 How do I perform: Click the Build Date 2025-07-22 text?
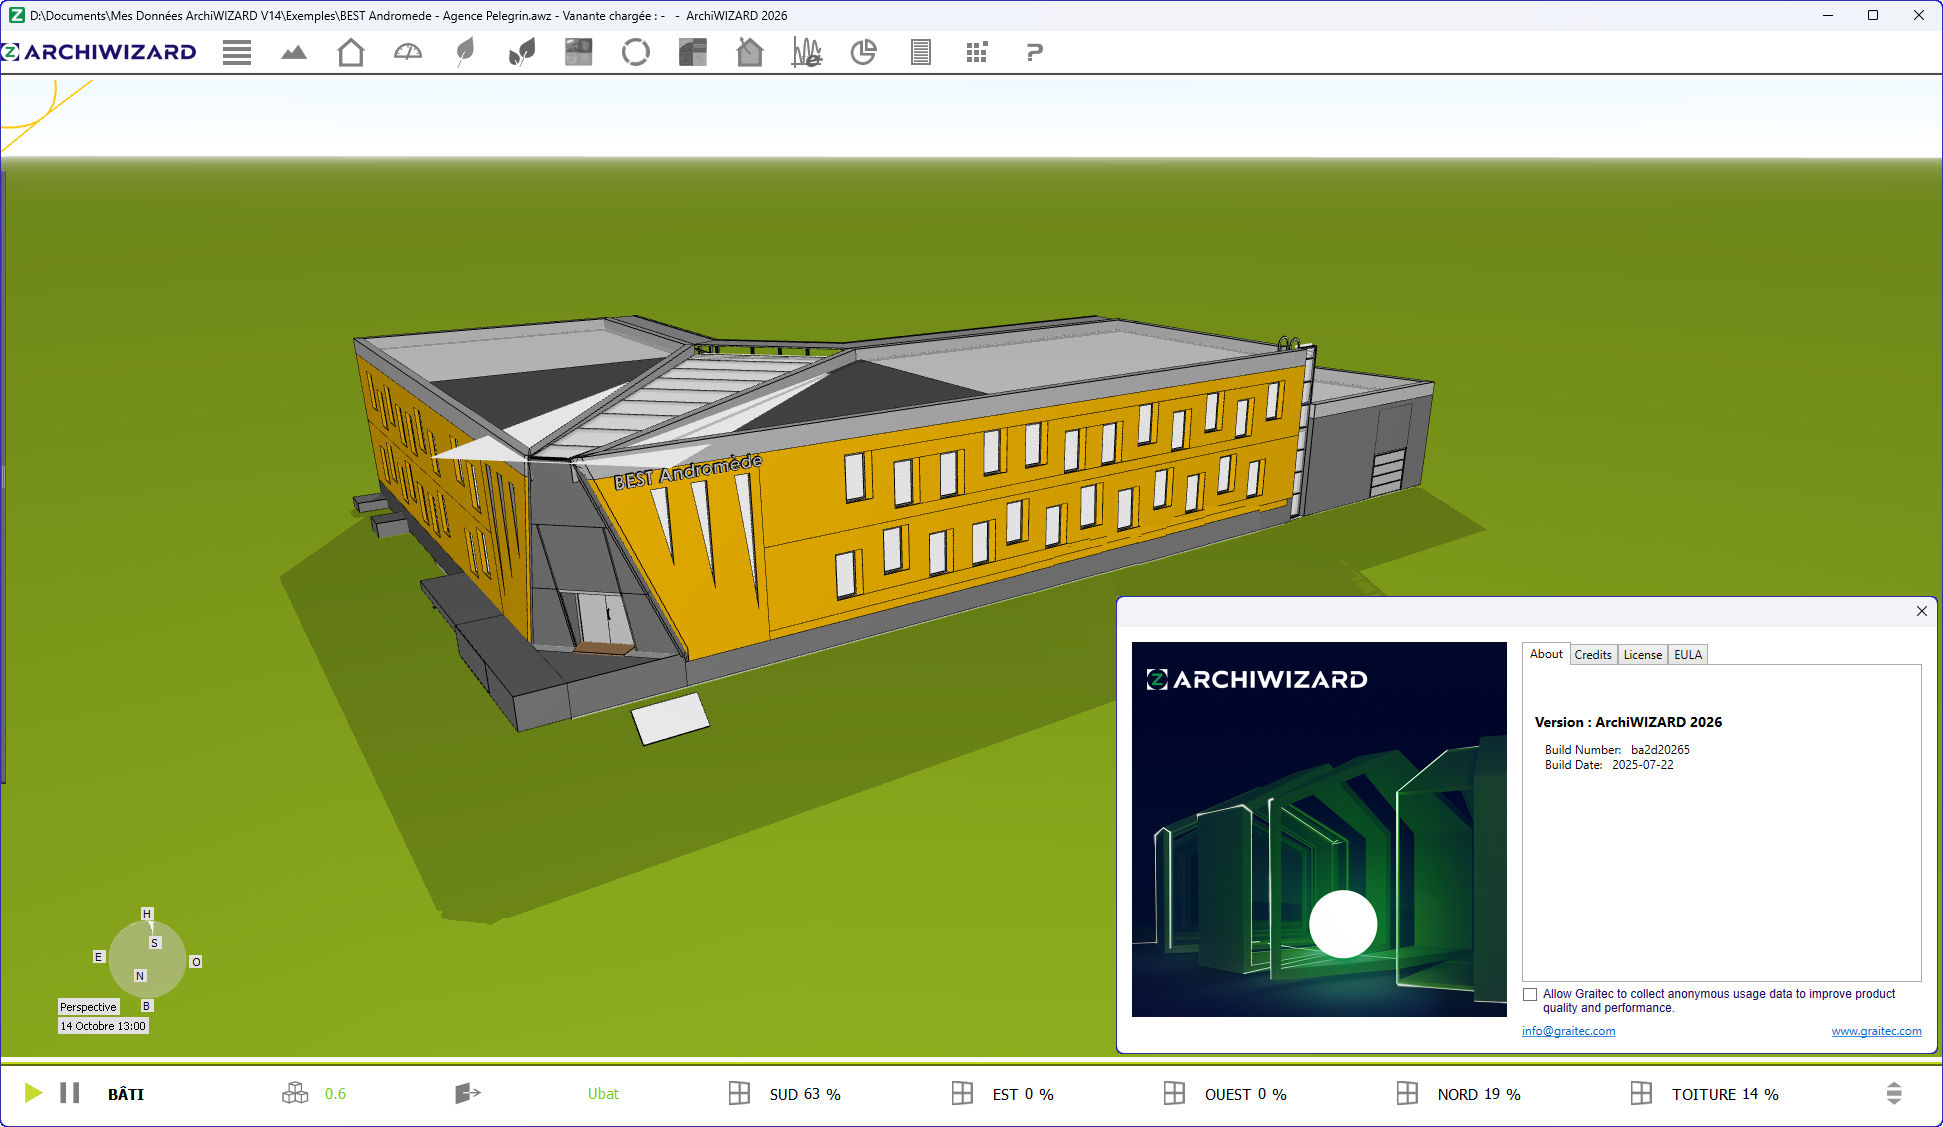(1609, 765)
